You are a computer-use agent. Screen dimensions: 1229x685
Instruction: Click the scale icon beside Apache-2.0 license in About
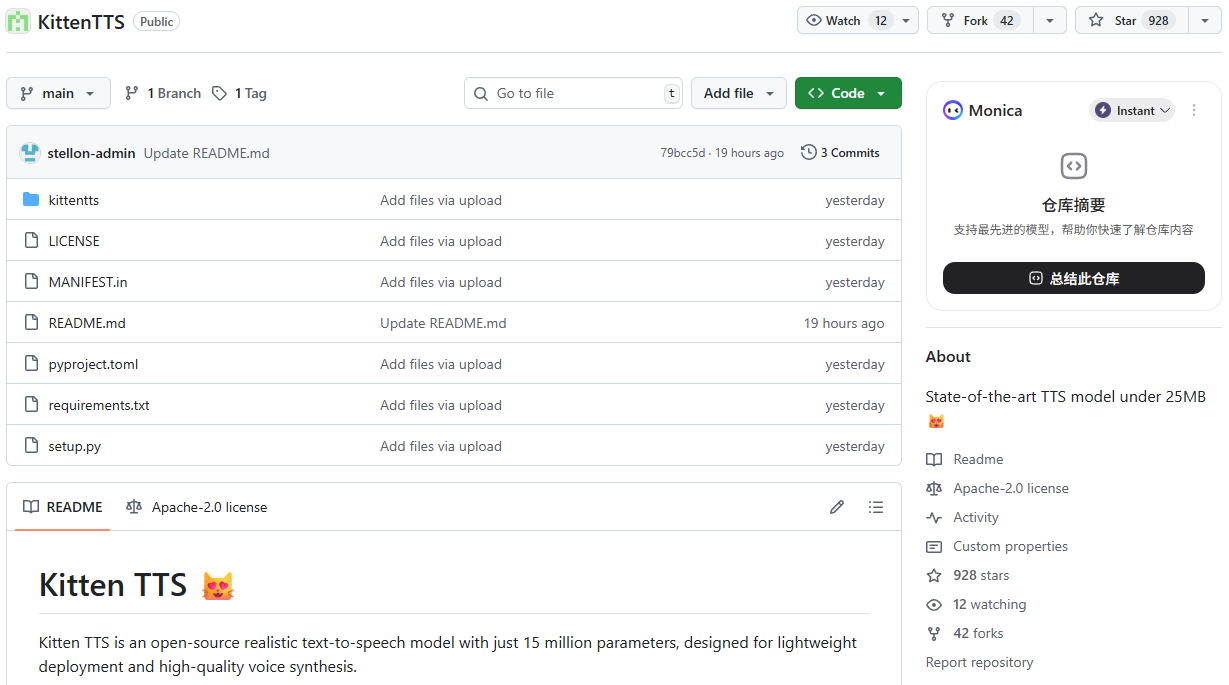(x=934, y=488)
